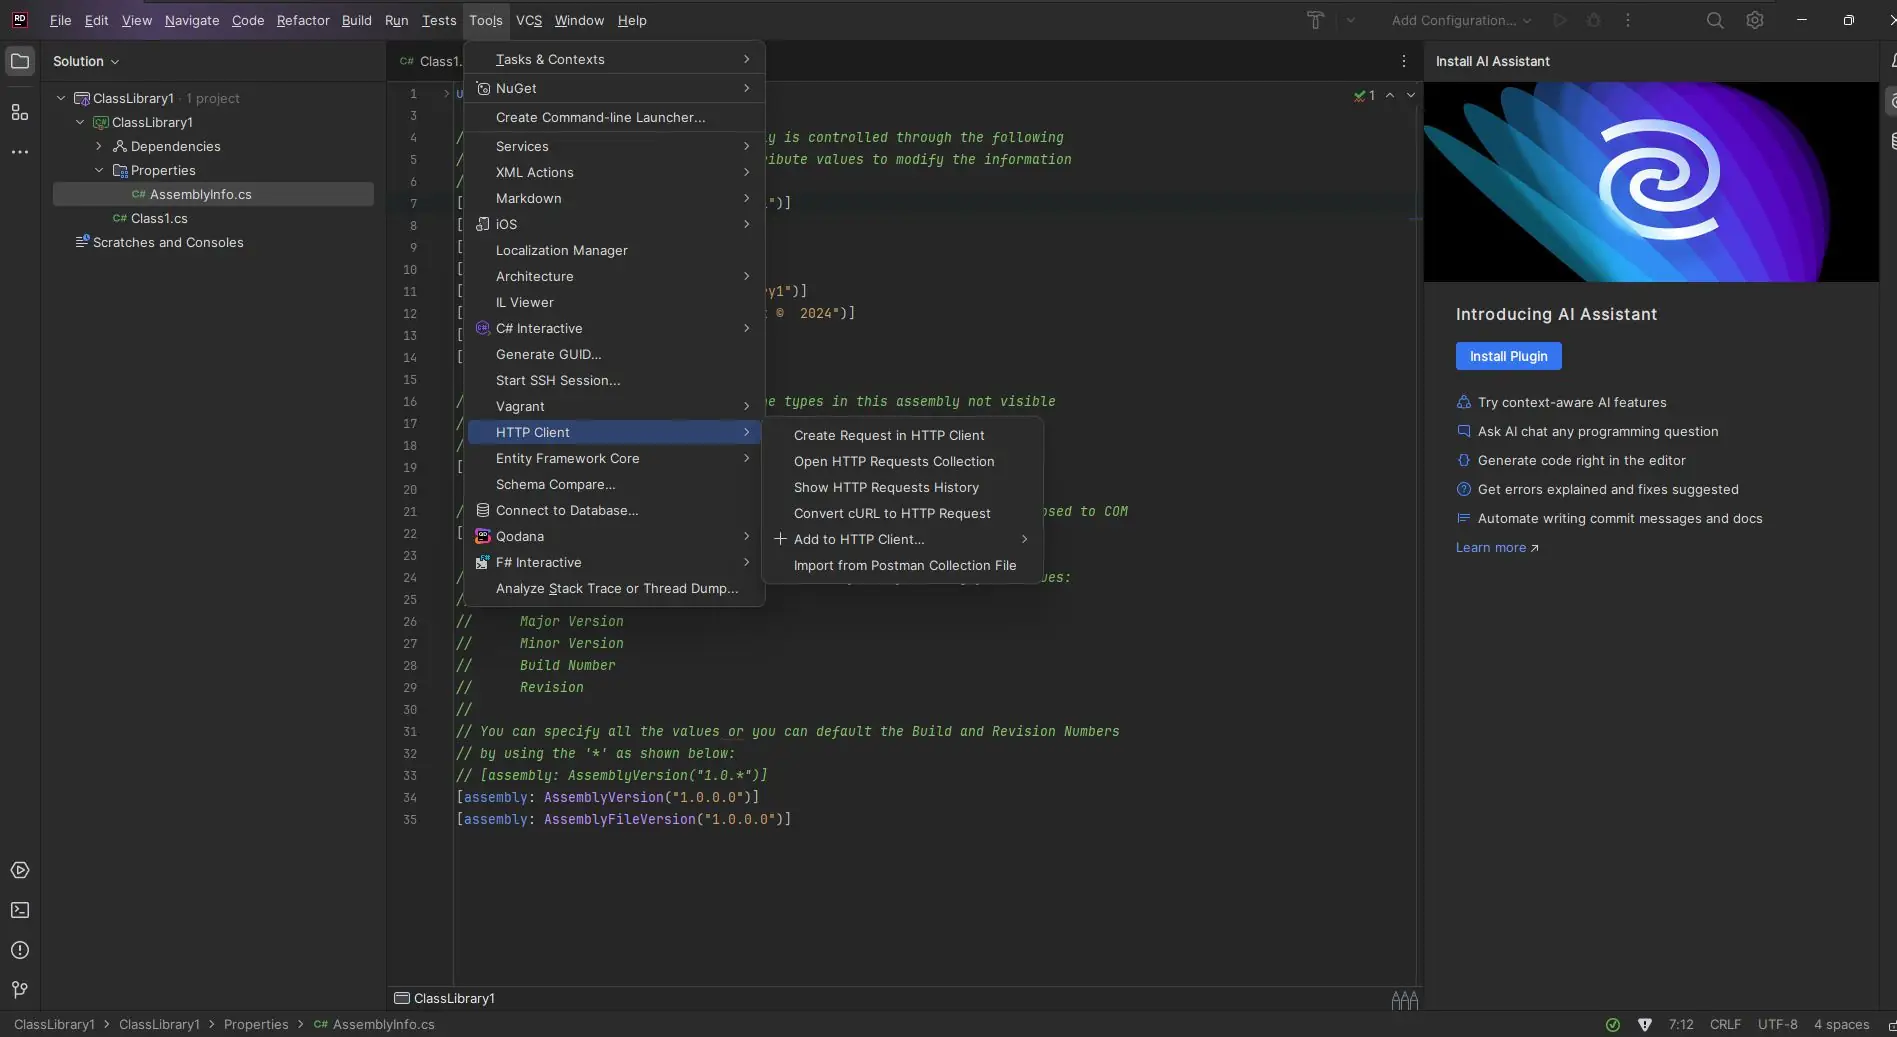Click the build hammer icon in toolbar
This screenshot has height=1037, width=1897.
(x=1315, y=20)
